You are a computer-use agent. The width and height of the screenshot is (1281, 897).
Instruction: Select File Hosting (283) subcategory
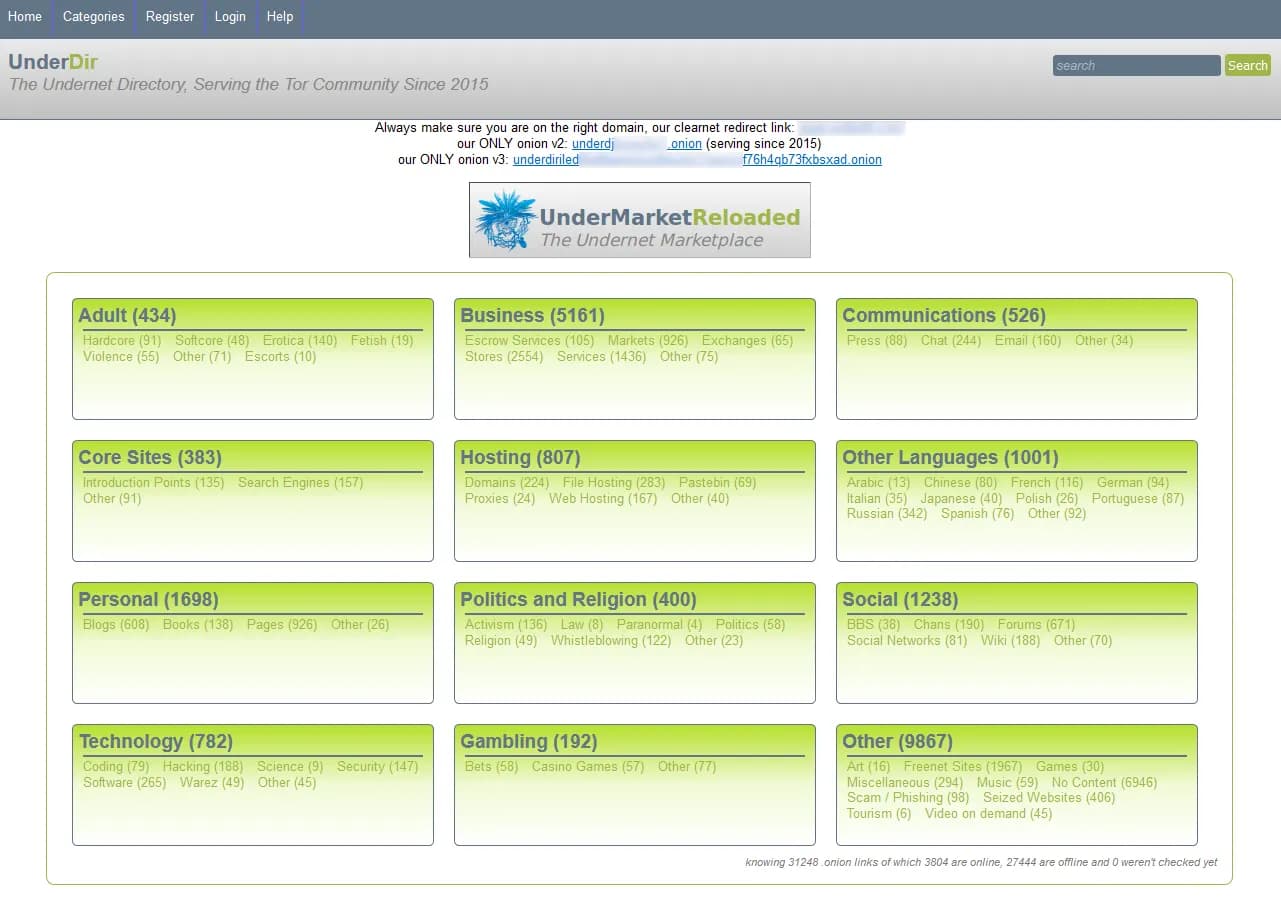pyautogui.click(x=614, y=483)
